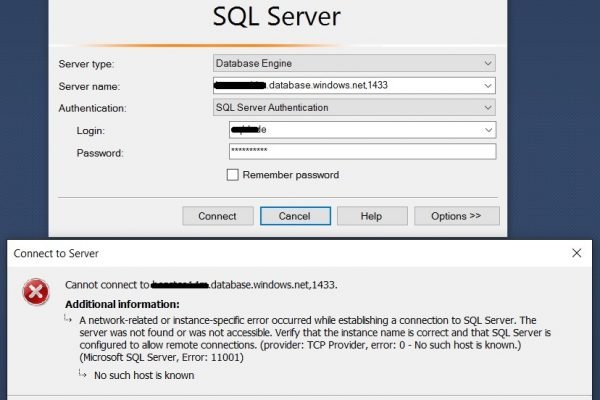
Task: Expand the Login dropdown arrow
Action: coord(488,130)
